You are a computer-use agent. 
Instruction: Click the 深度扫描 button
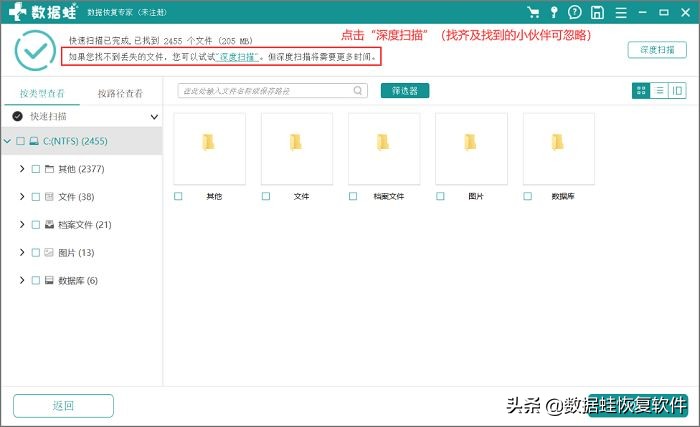click(x=657, y=50)
